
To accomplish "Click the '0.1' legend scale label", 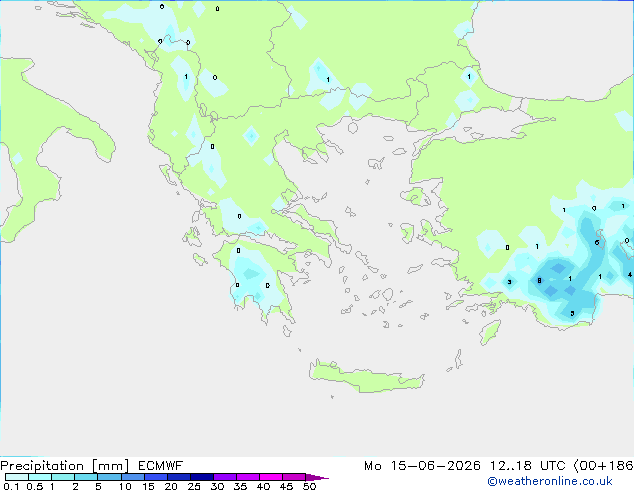I will point(11,486).
